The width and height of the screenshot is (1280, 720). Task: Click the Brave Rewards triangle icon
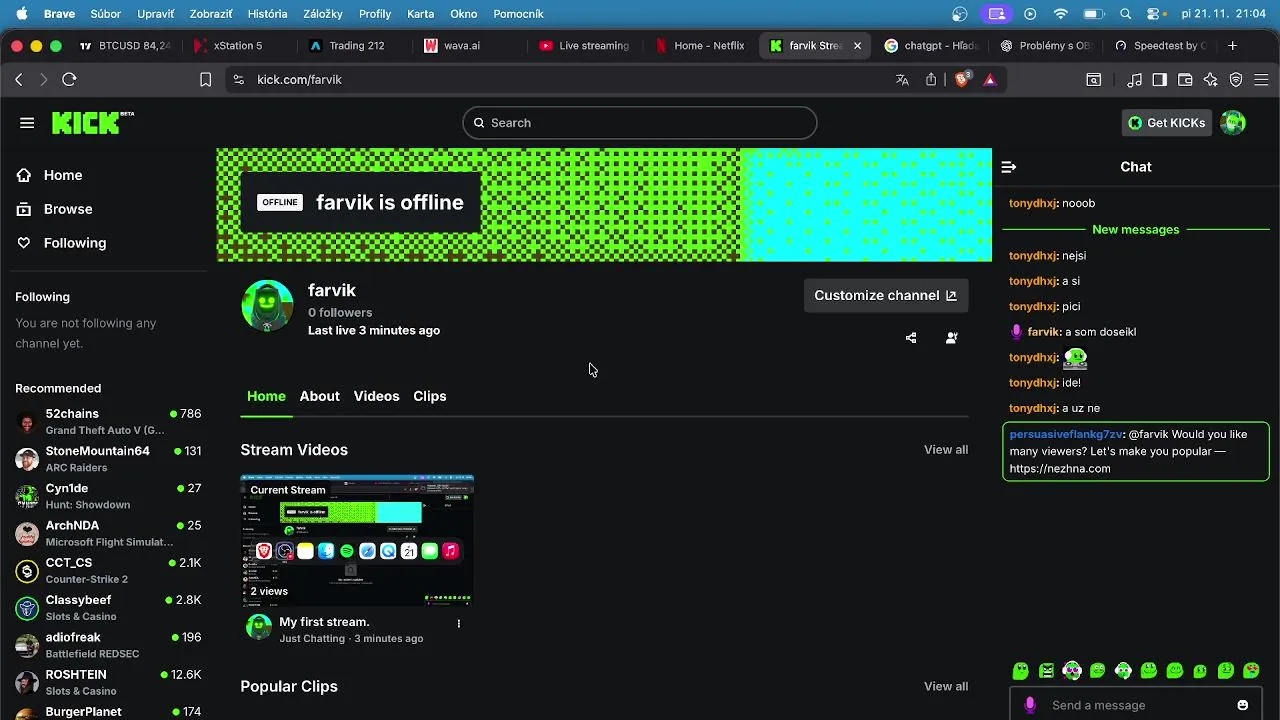[990, 79]
